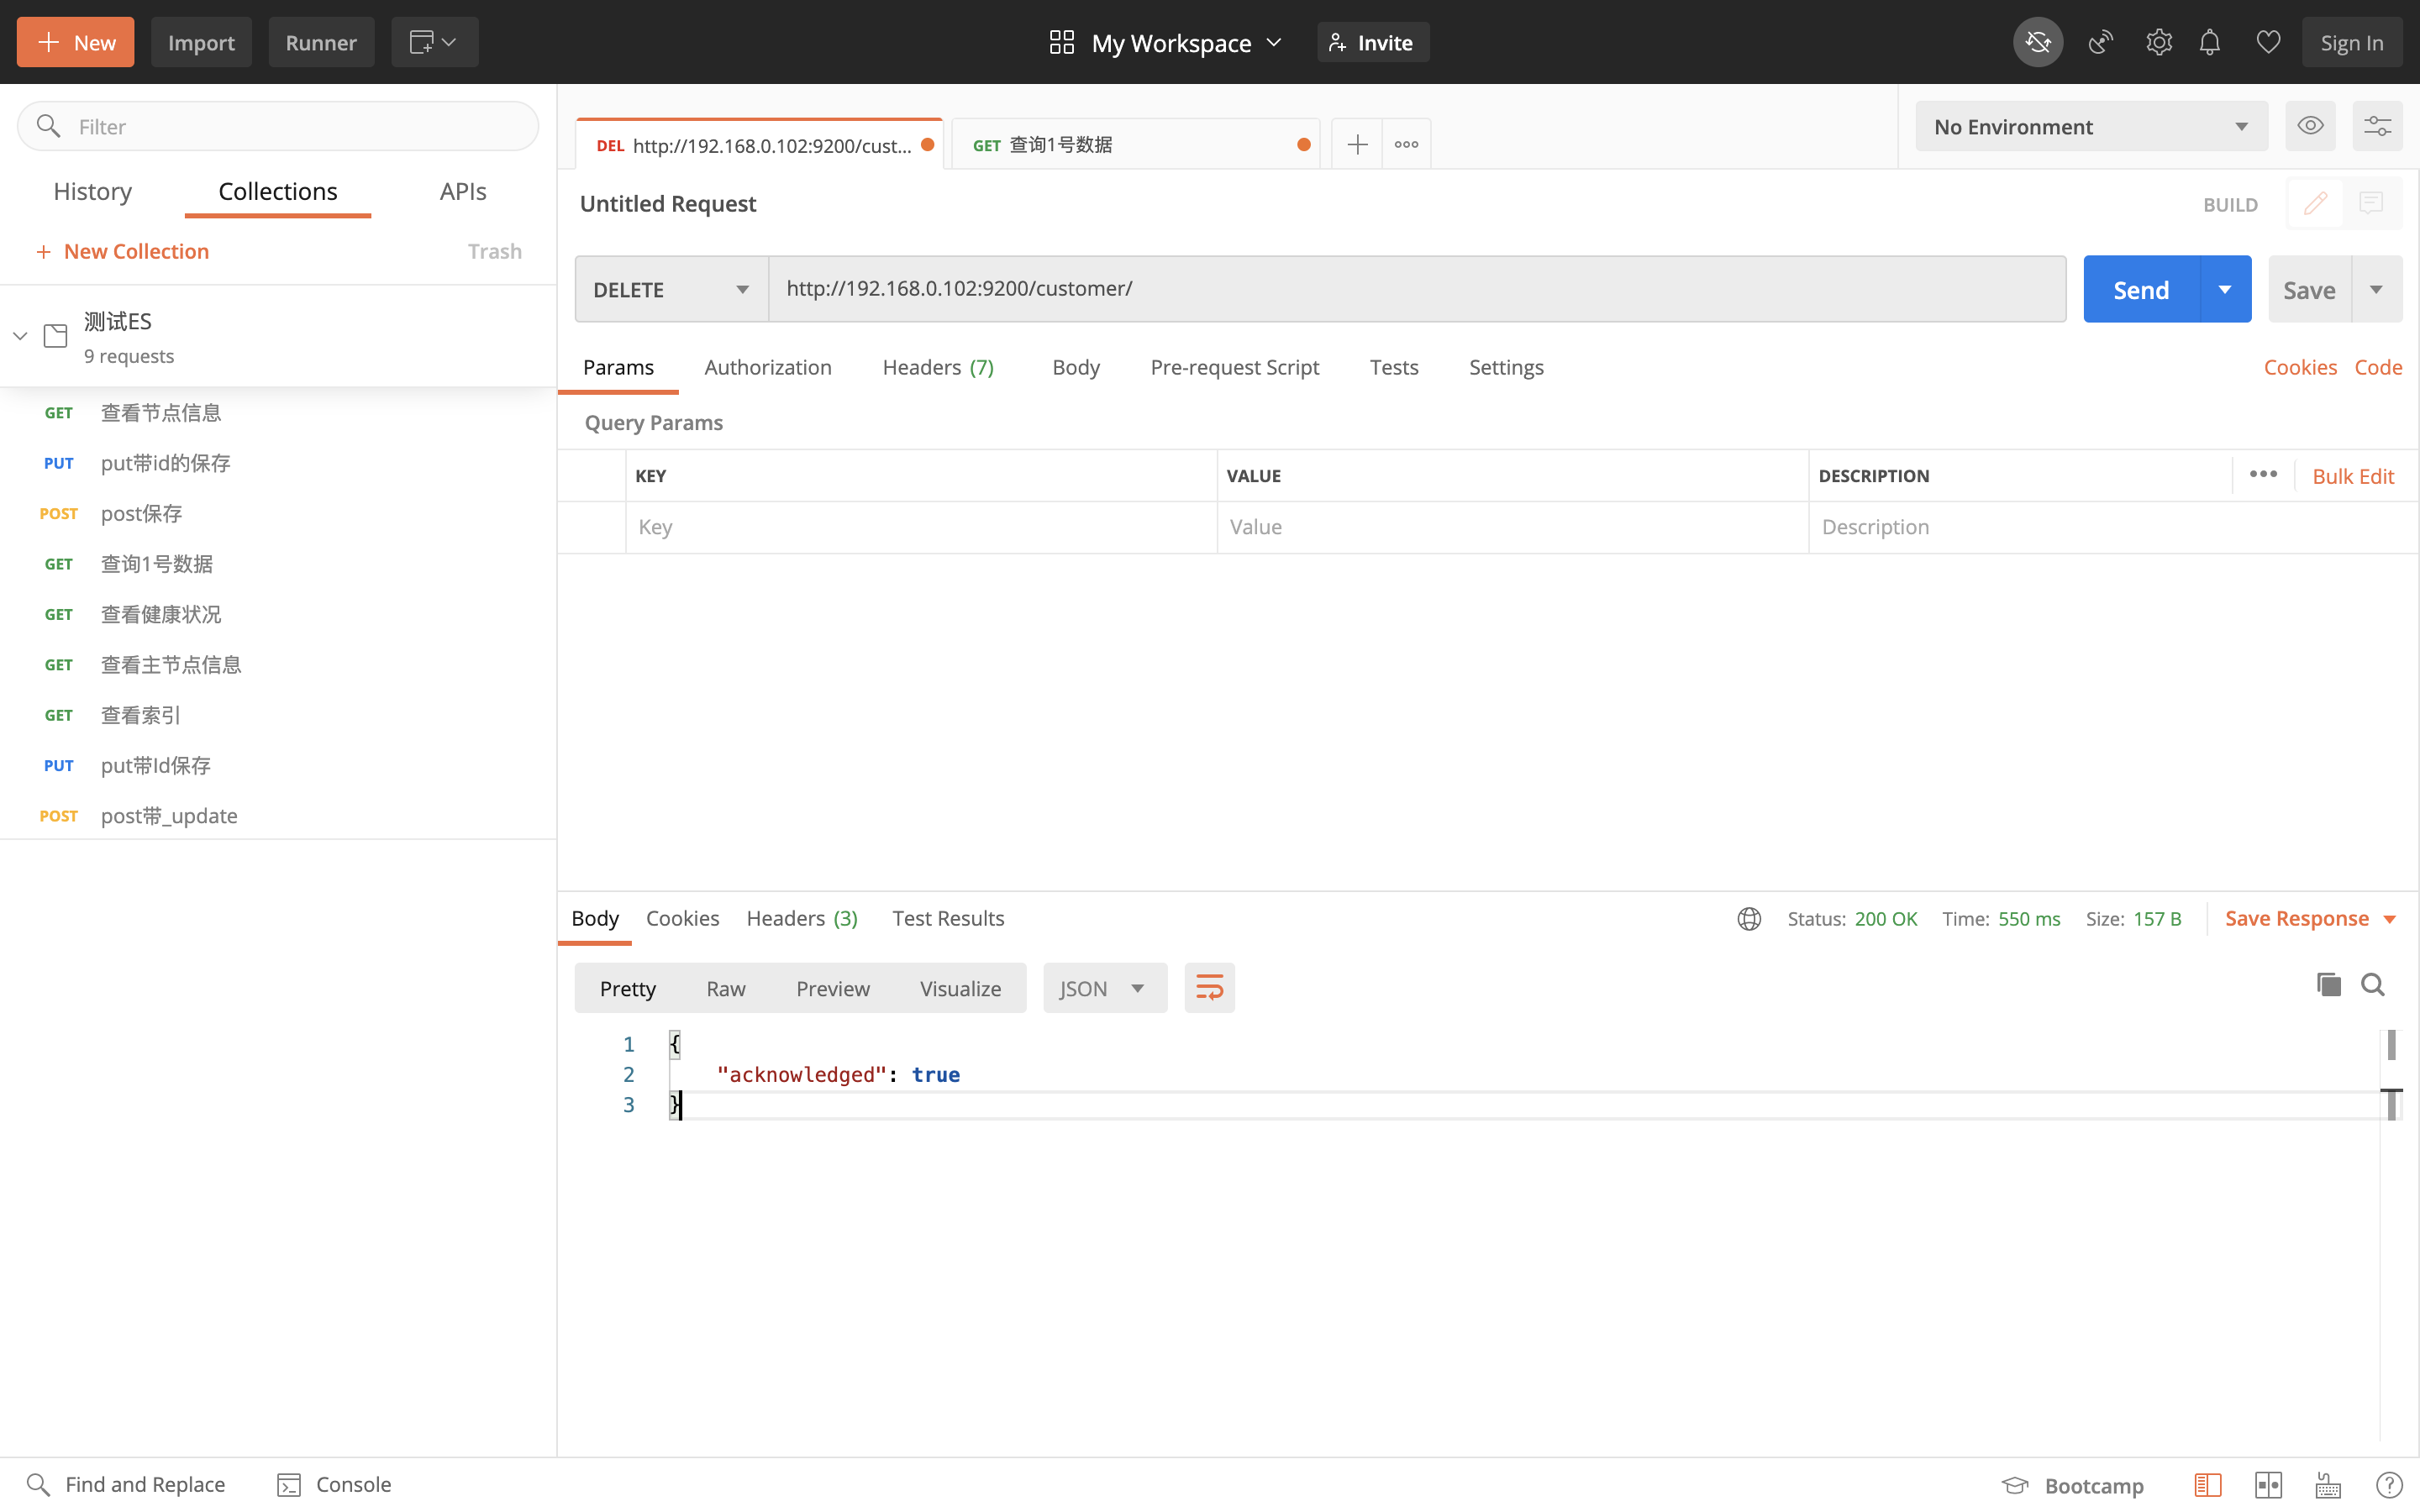Image resolution: width=2420 pixels, height=1512 pixels.
Task: Select Preview response view
Action: [x=833, y=988]
